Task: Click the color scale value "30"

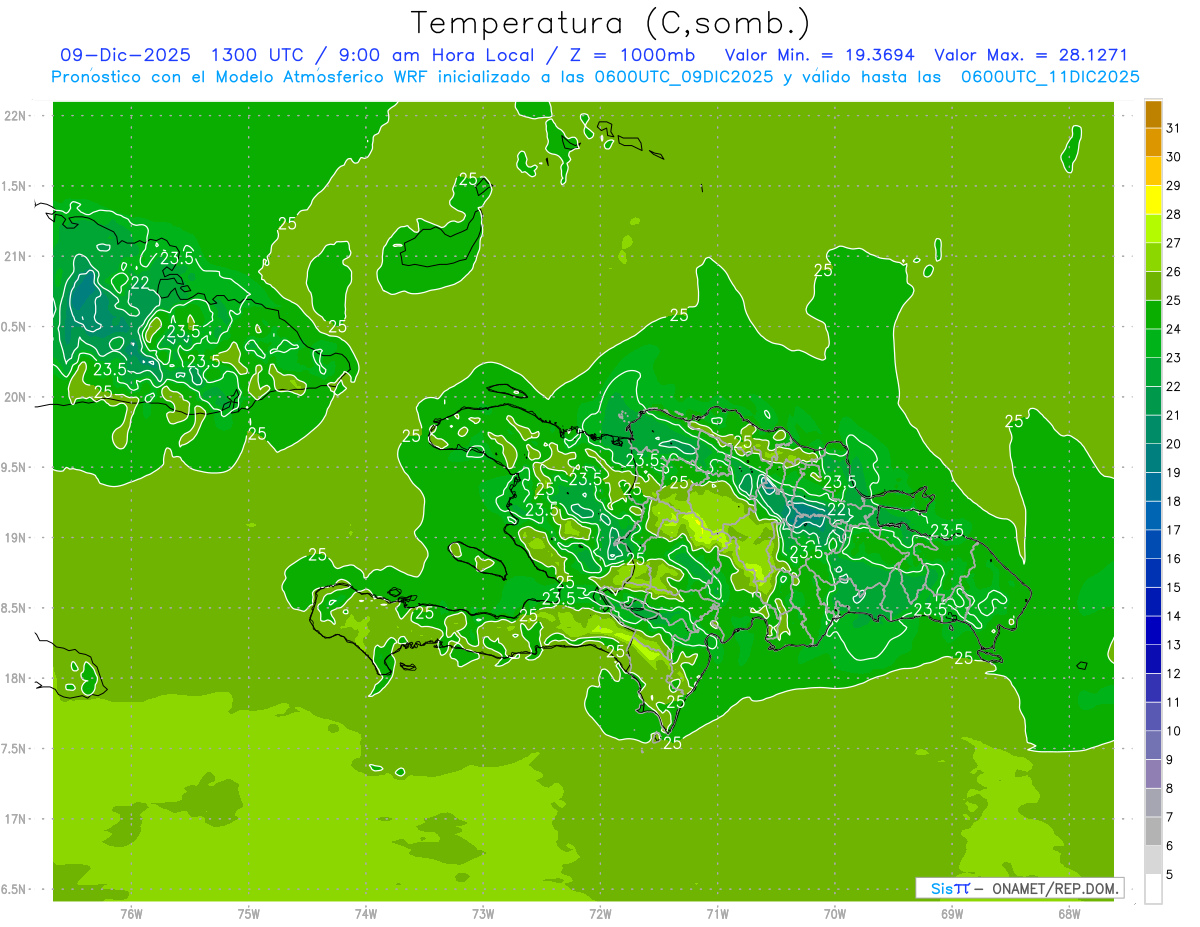Action: (x=1173, y=157)
